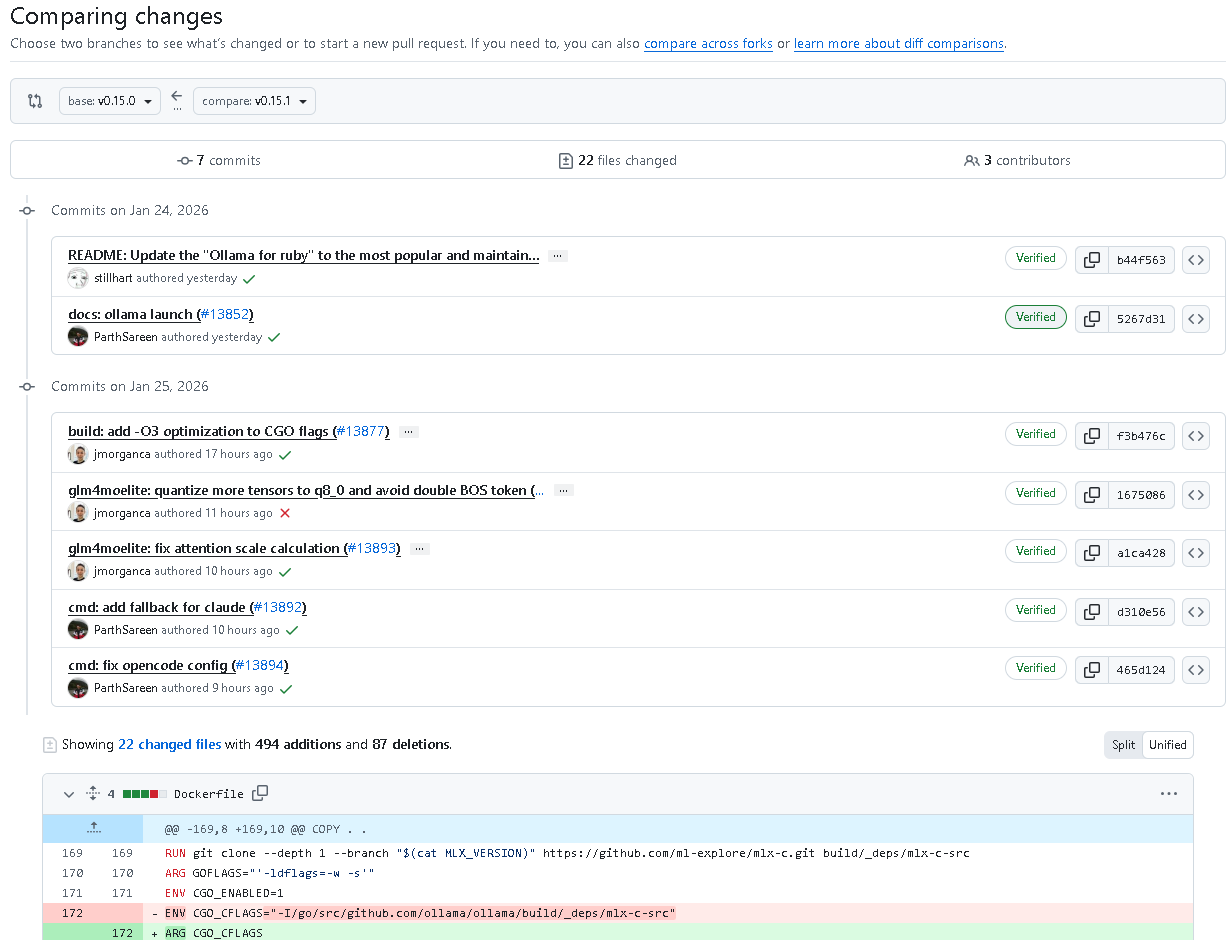Open pull request #13892 link
The height and width of the screenshot is (940, 1229).
coord(278,608)
